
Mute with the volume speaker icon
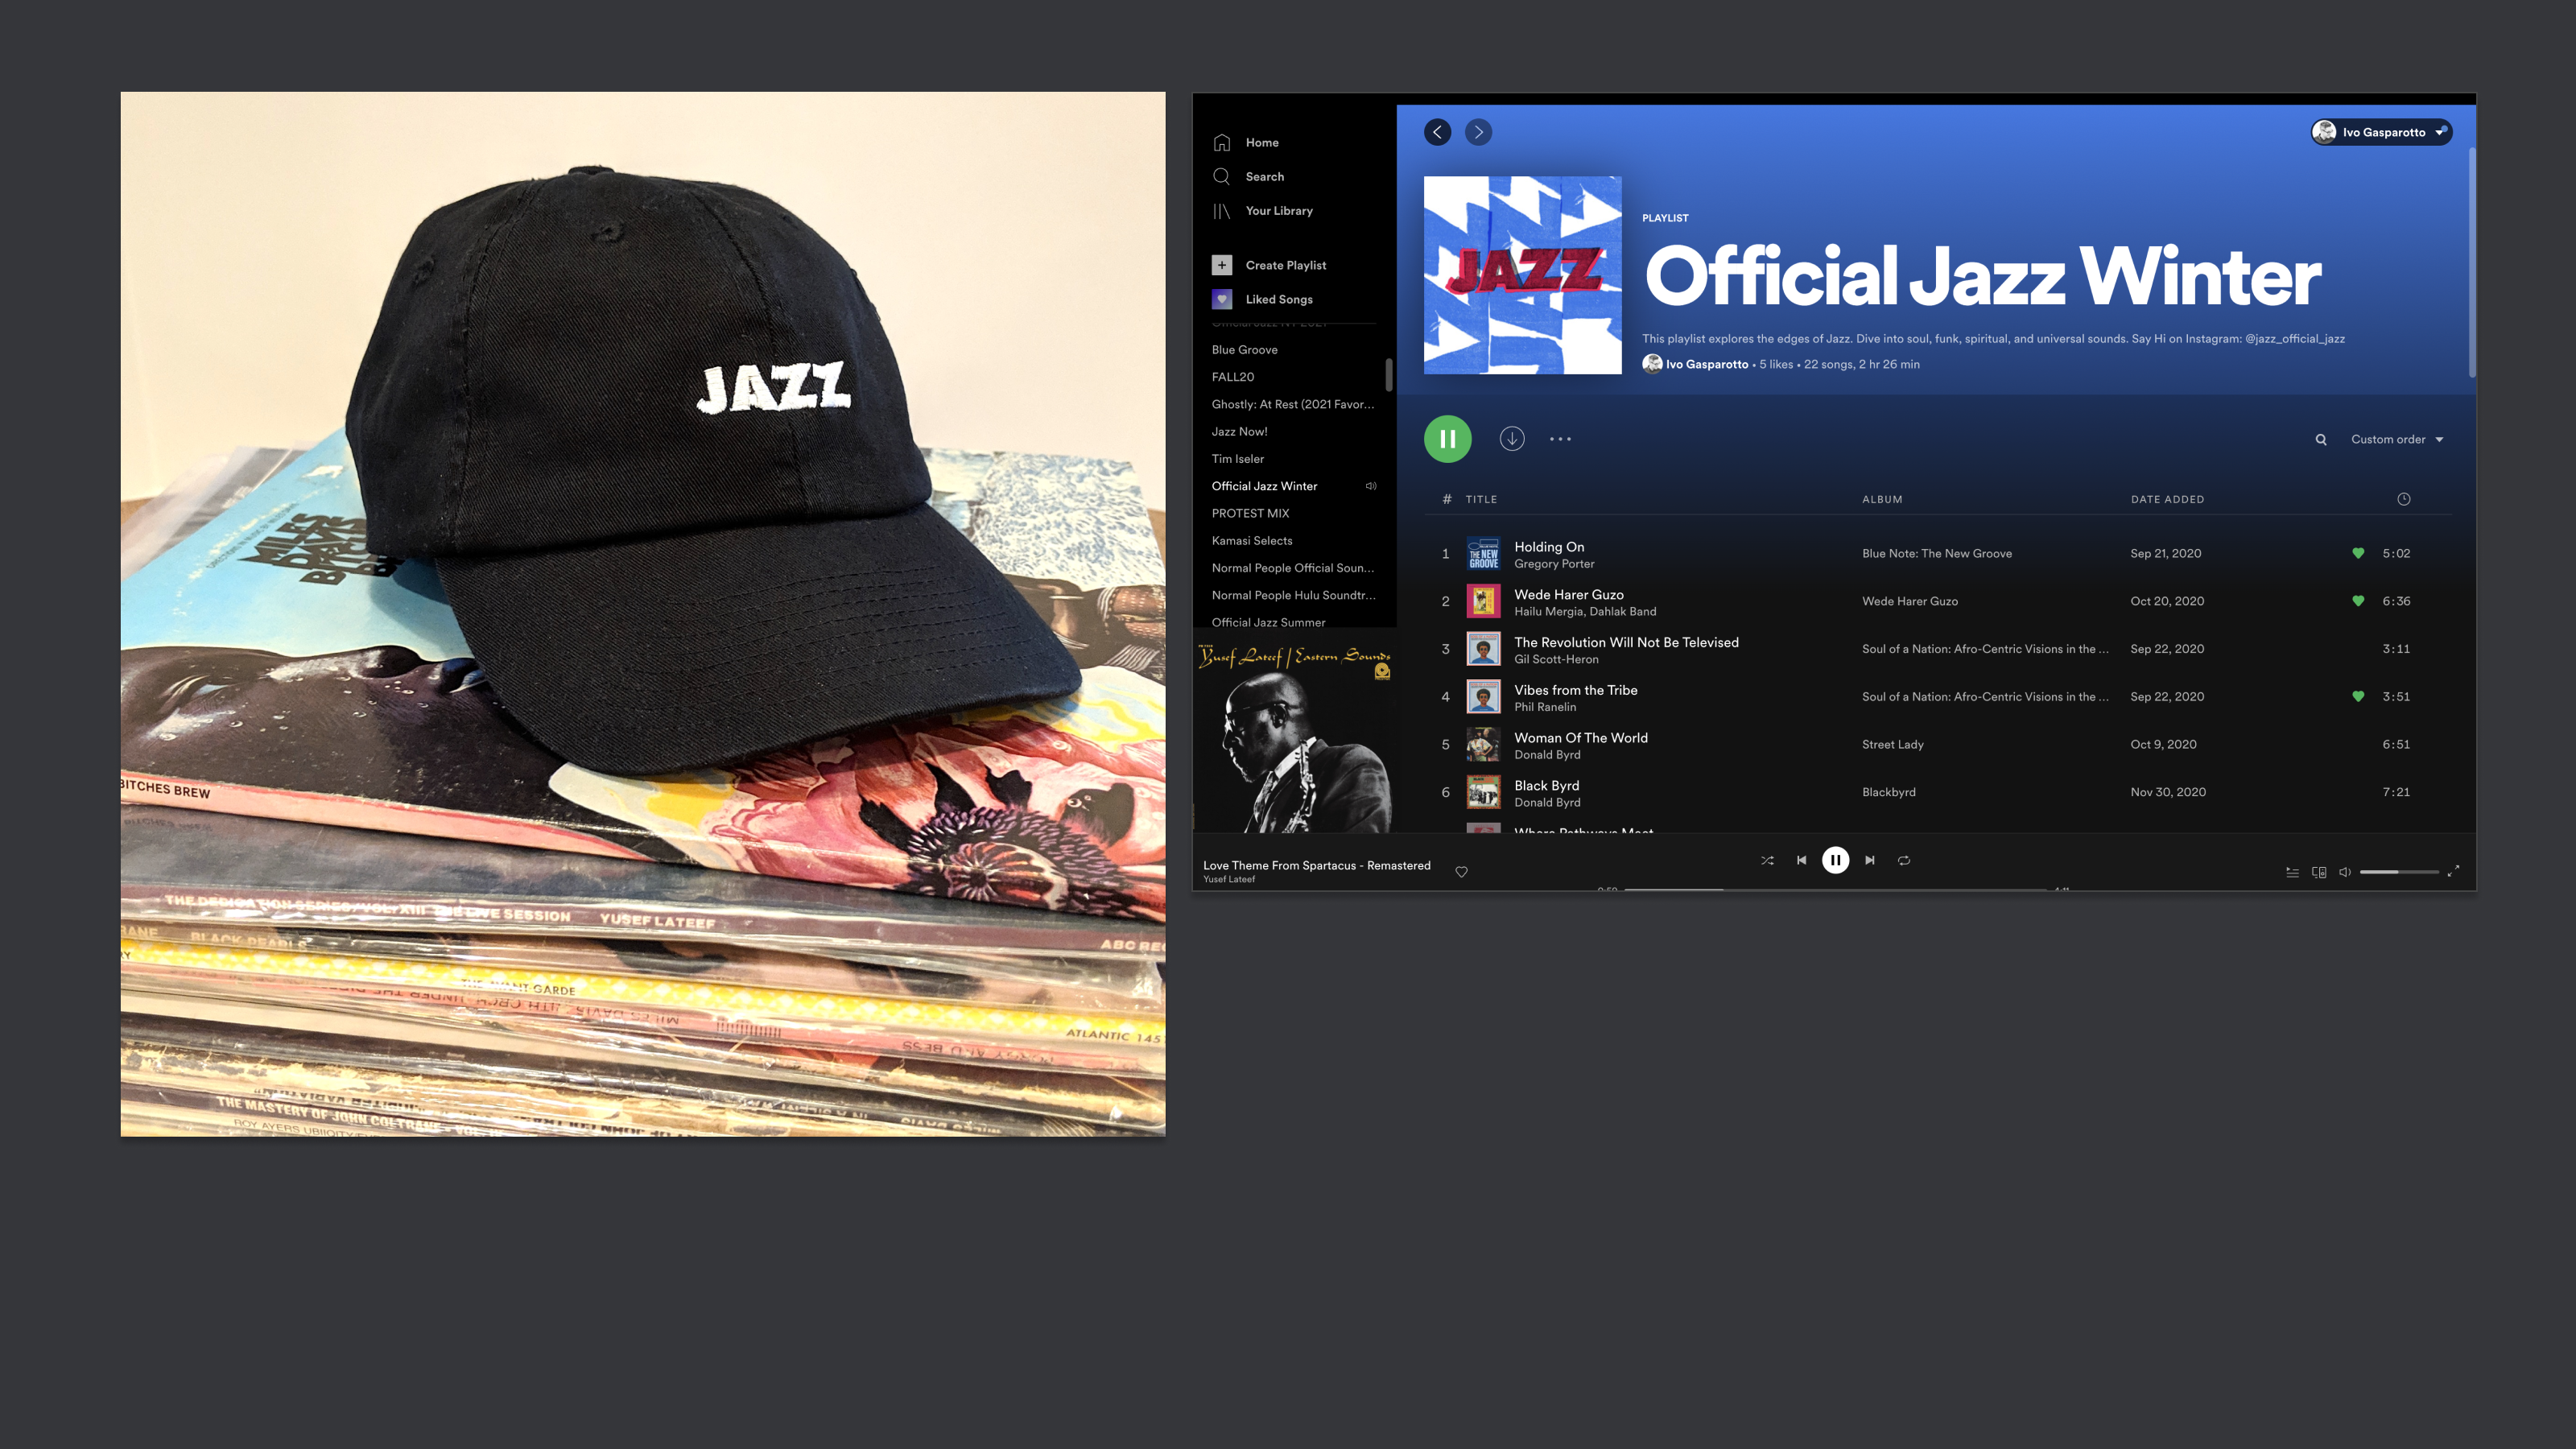coord(2344,872)
